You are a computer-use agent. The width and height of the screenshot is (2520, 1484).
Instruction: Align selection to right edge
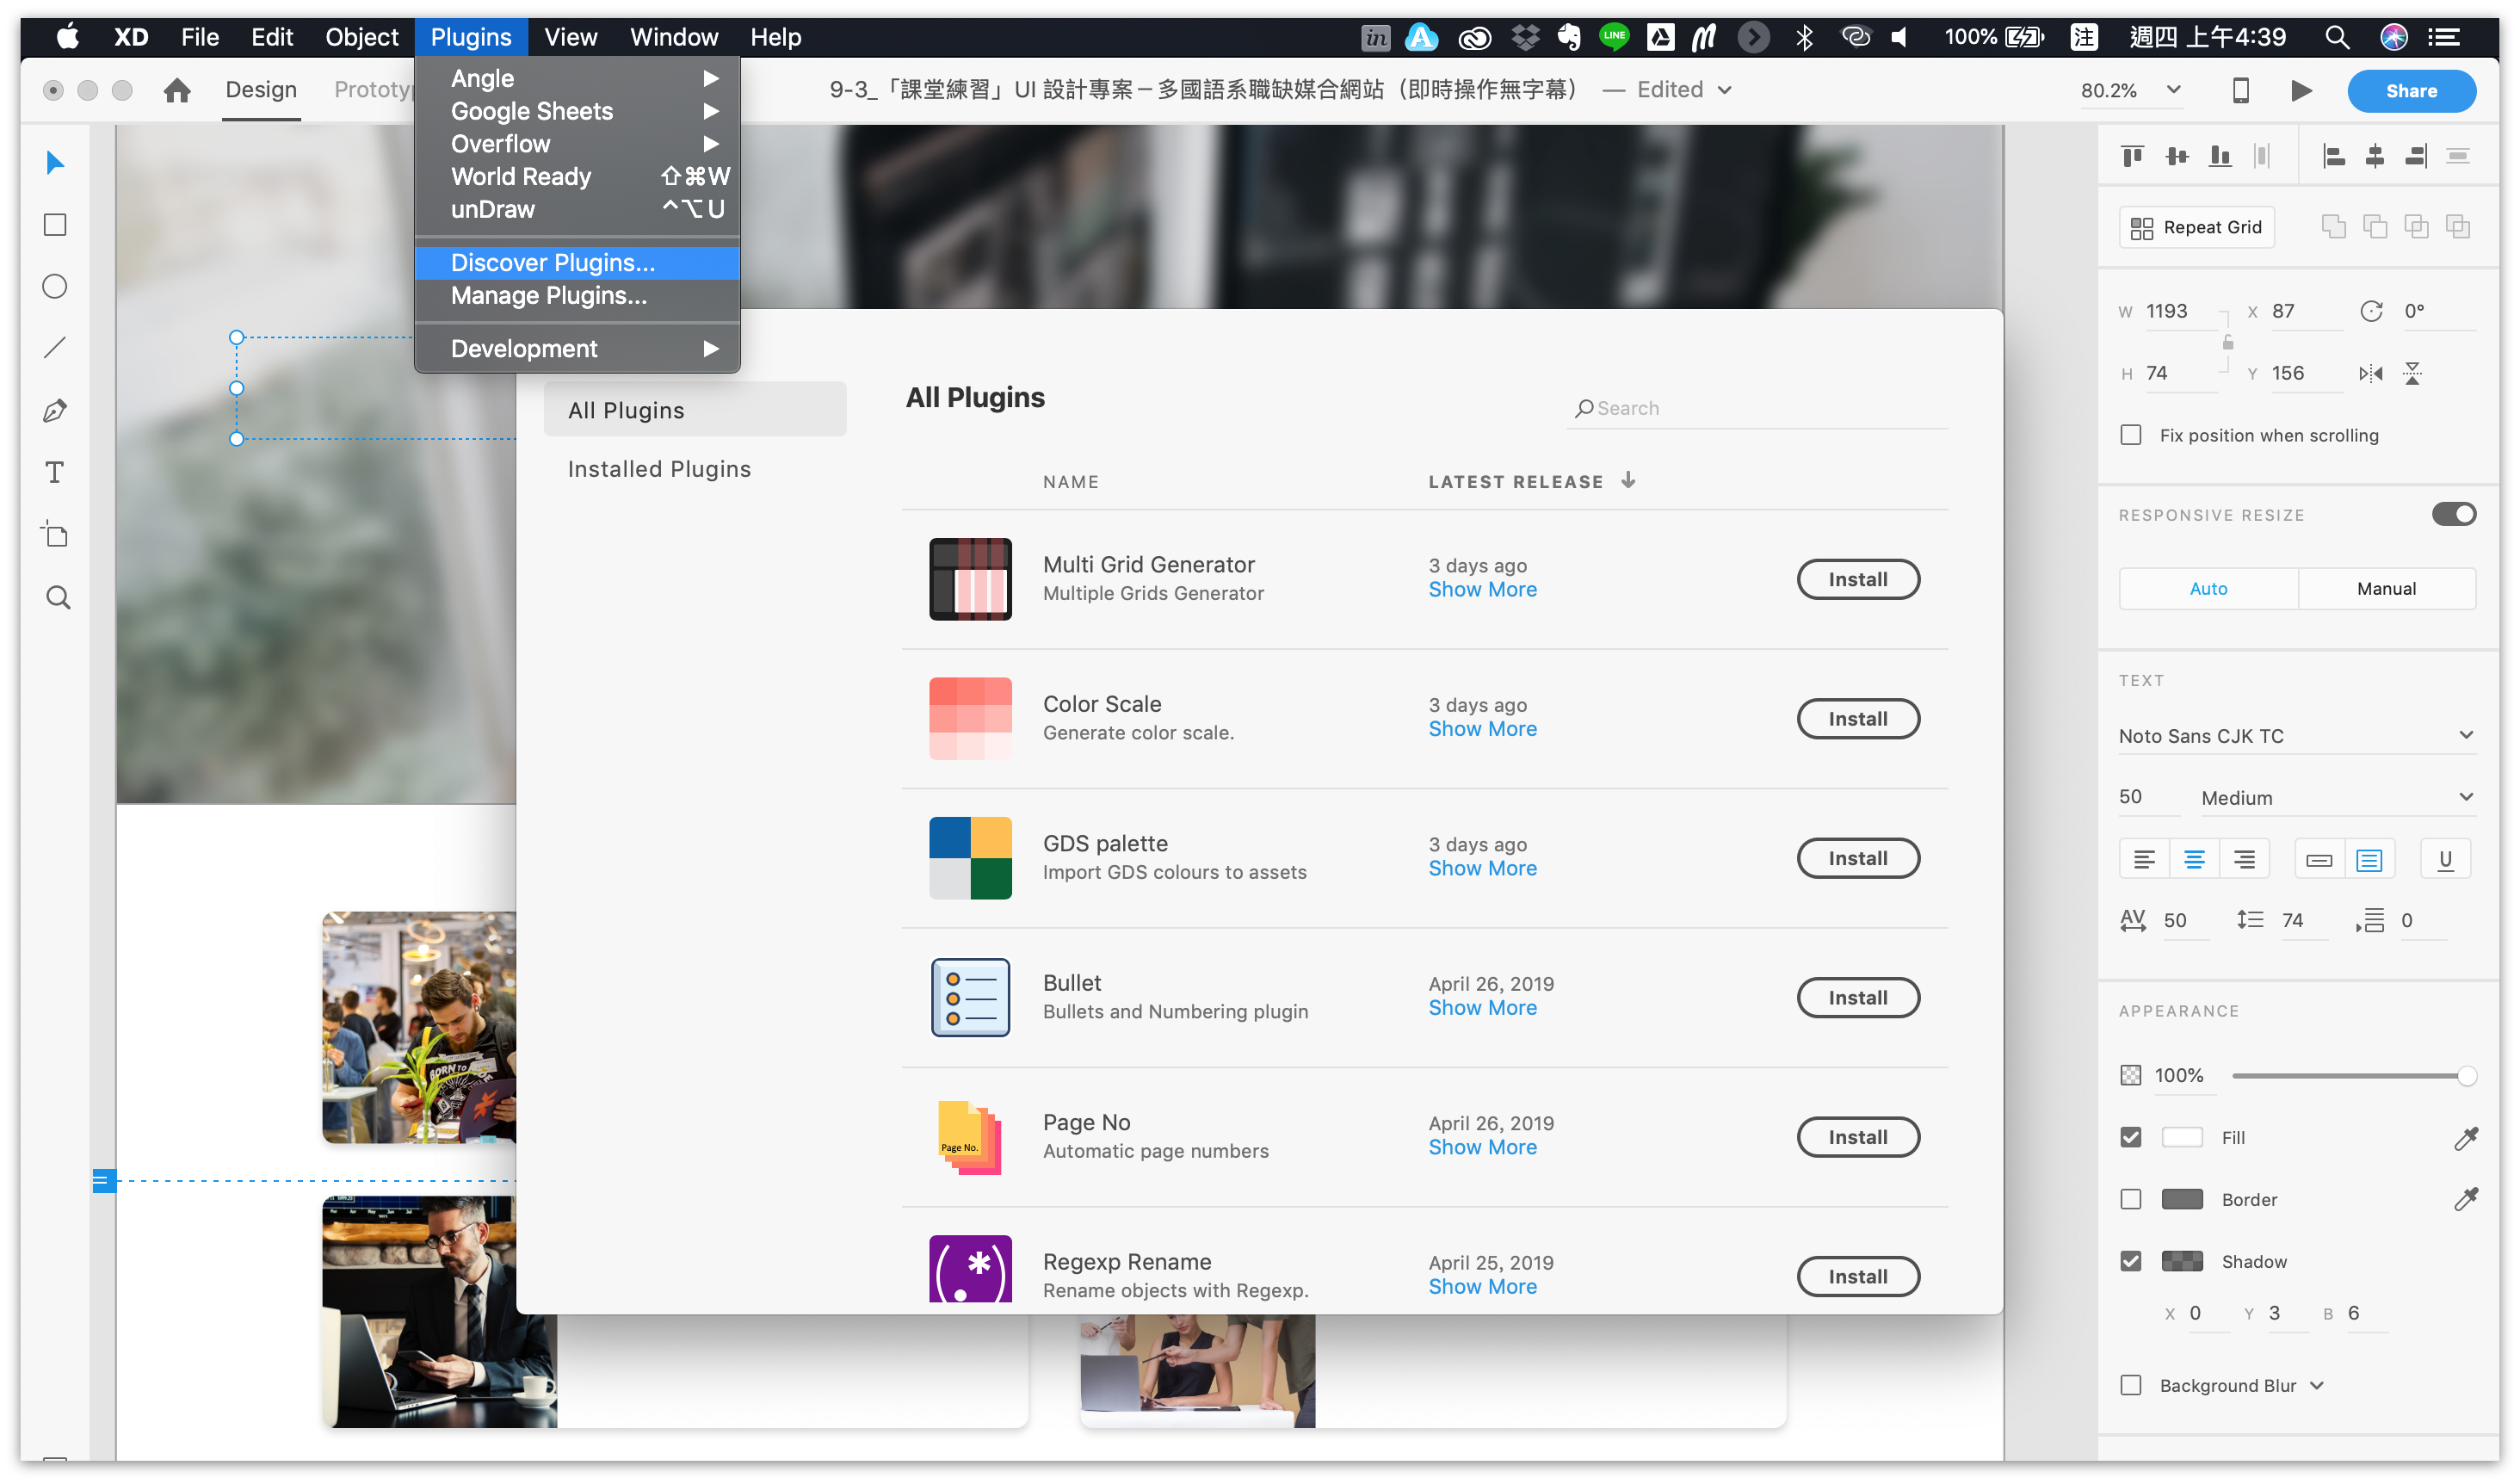[x=2415, y=156]
